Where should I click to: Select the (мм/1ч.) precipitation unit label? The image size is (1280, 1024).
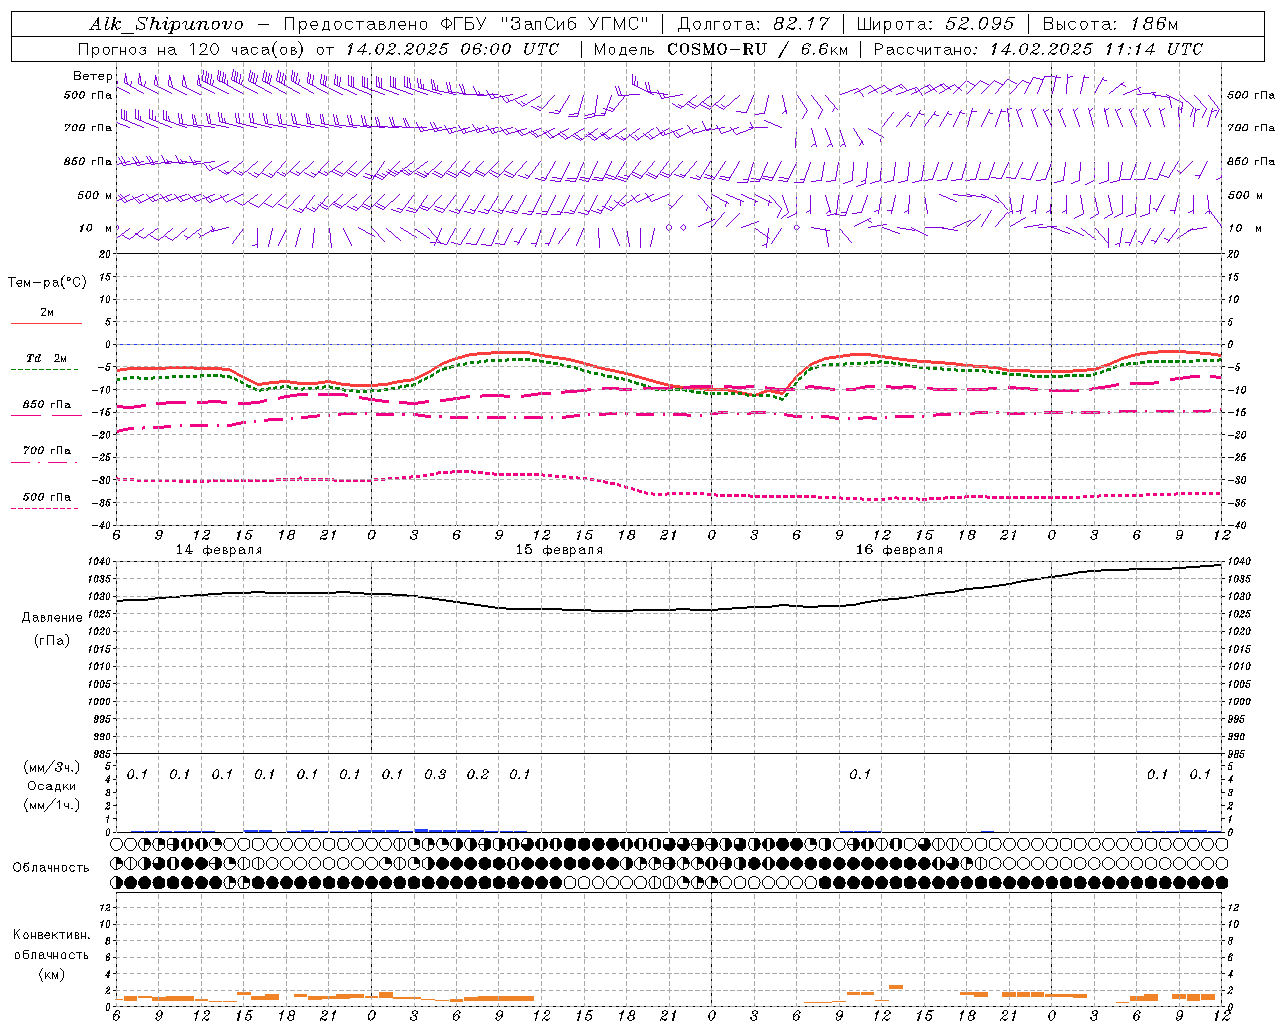(52, 805)
